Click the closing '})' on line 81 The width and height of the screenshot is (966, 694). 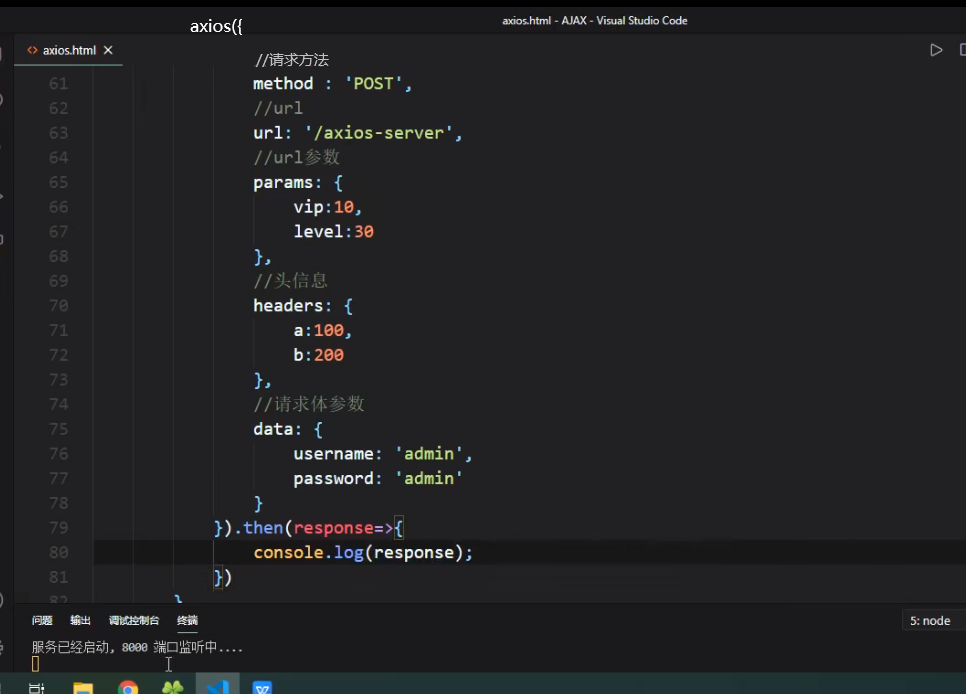[x=222, y=578]
